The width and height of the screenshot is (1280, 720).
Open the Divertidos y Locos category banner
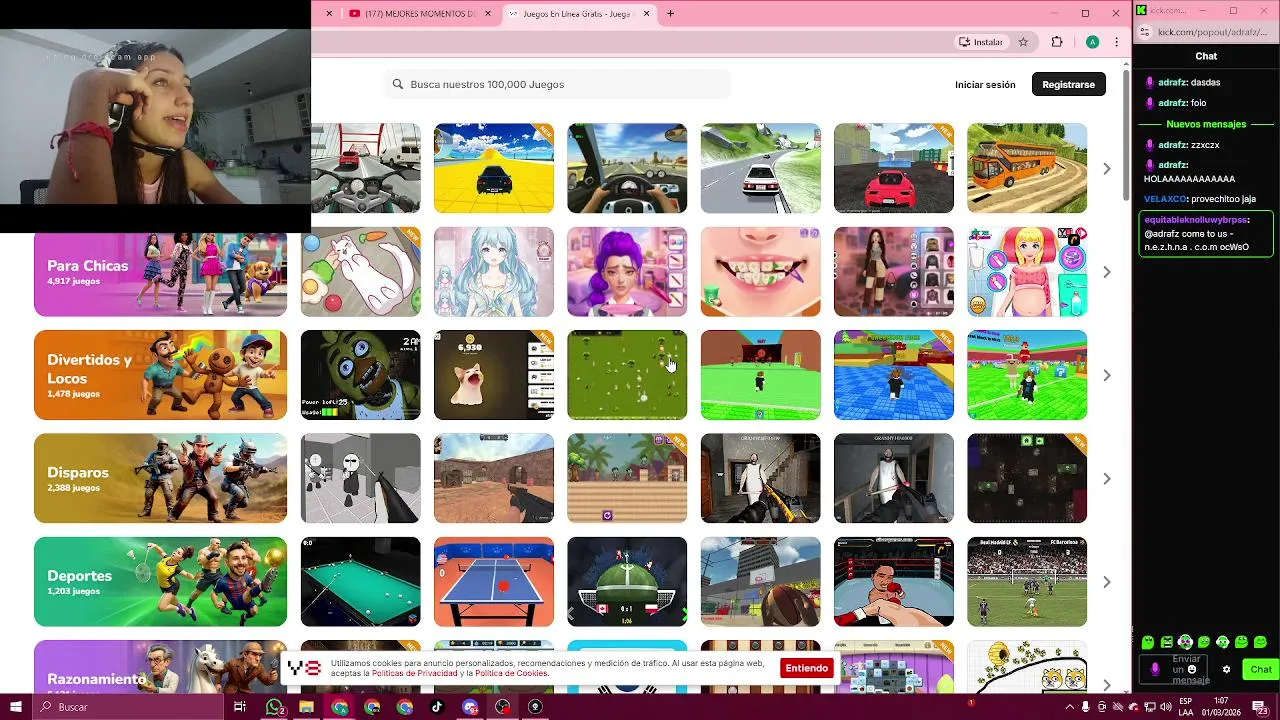tap(160, 375)
